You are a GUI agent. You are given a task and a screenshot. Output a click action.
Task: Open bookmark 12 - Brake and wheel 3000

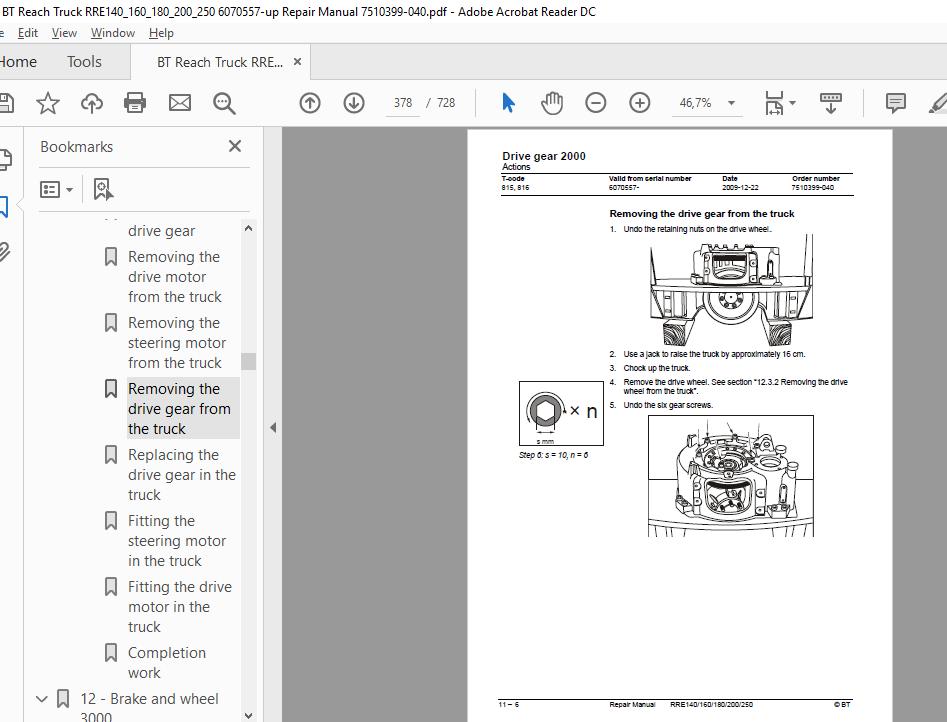pos(149,706)
